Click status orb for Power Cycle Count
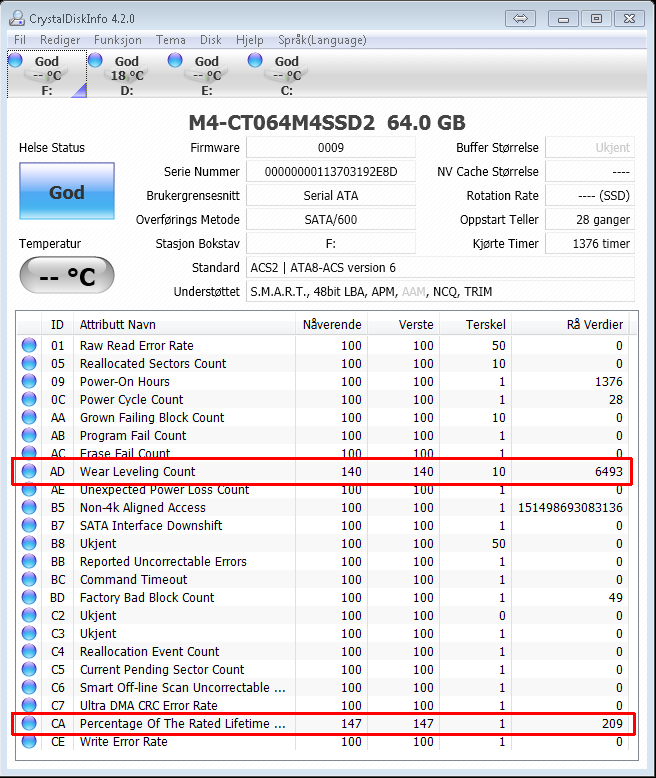 [29, 399]
